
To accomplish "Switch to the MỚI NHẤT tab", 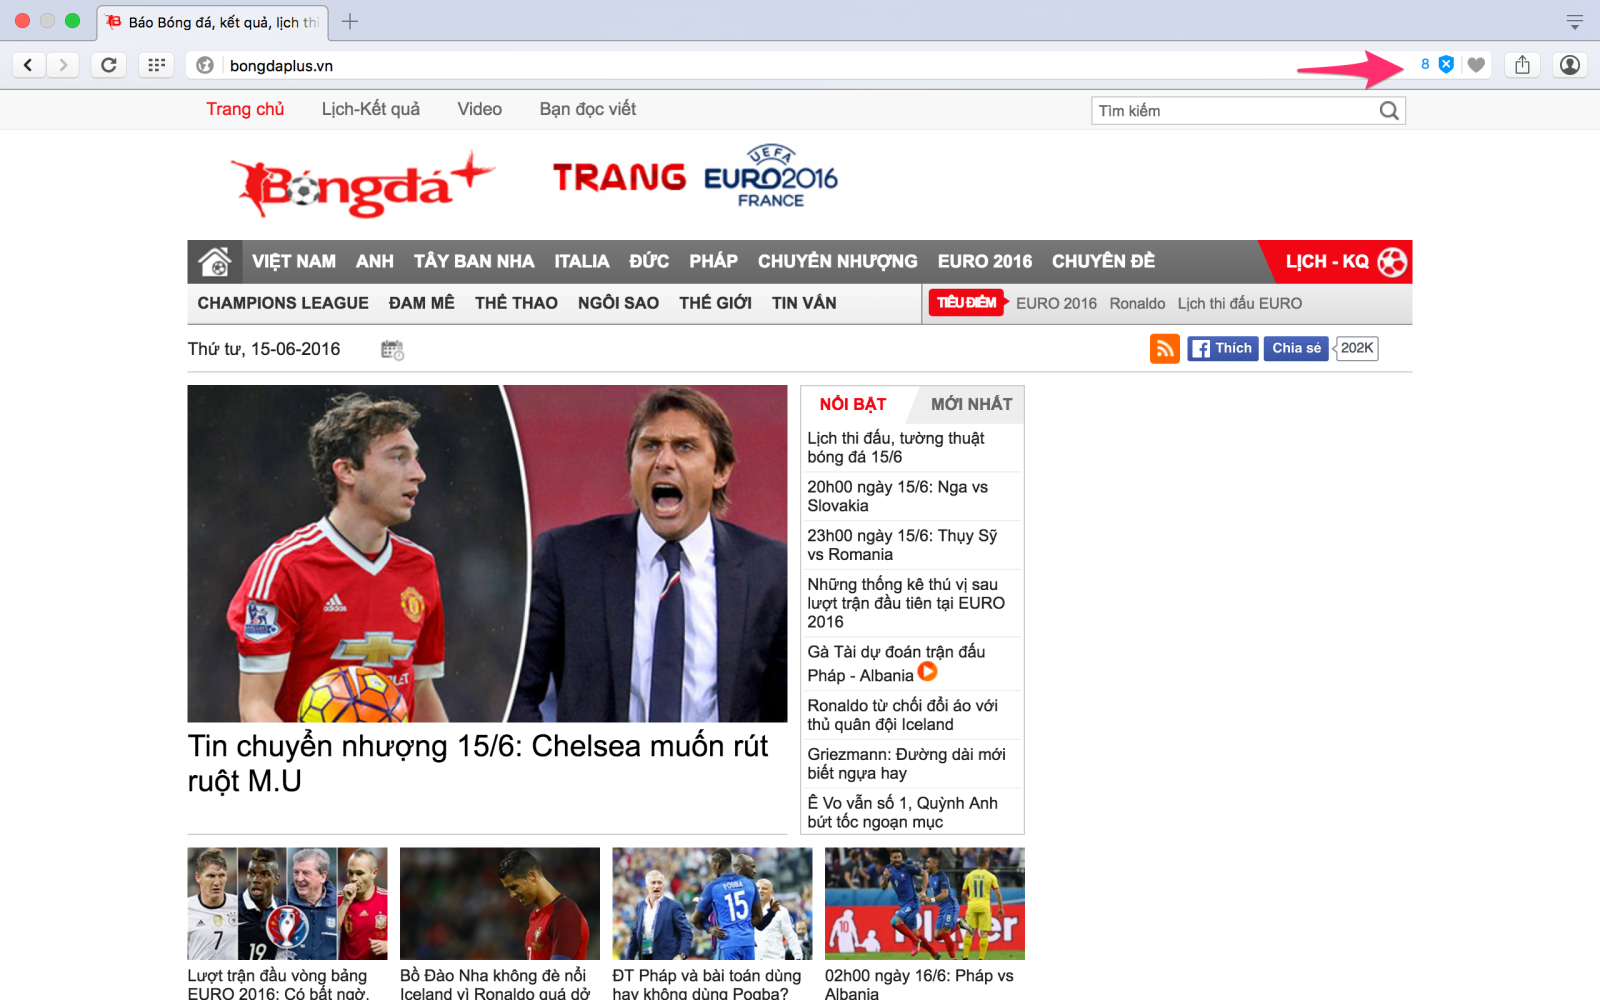I will [971, 404].
